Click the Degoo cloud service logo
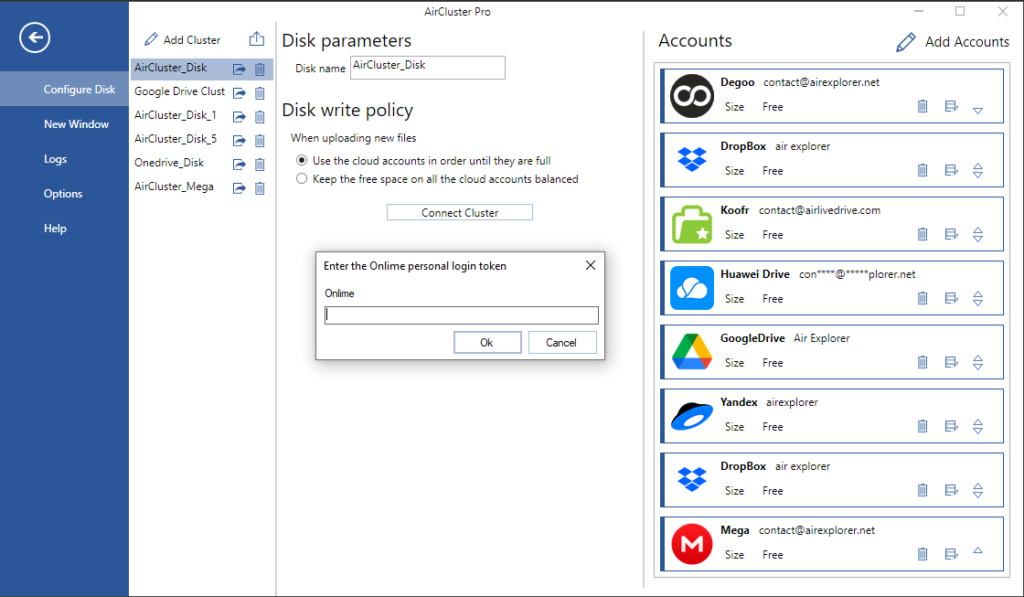The width and height of the screenshot is (1024, 597). coord(692,96)
